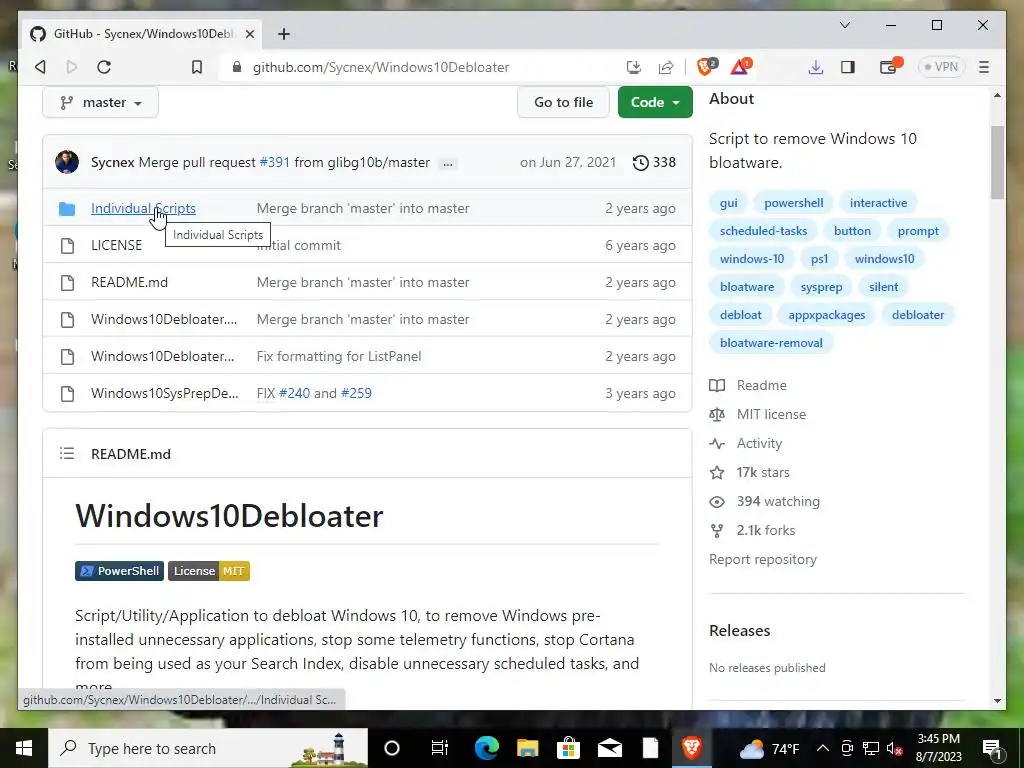View the 17k stars link
The width and height of the screenshot is (1024, 768).
point(750,472)
